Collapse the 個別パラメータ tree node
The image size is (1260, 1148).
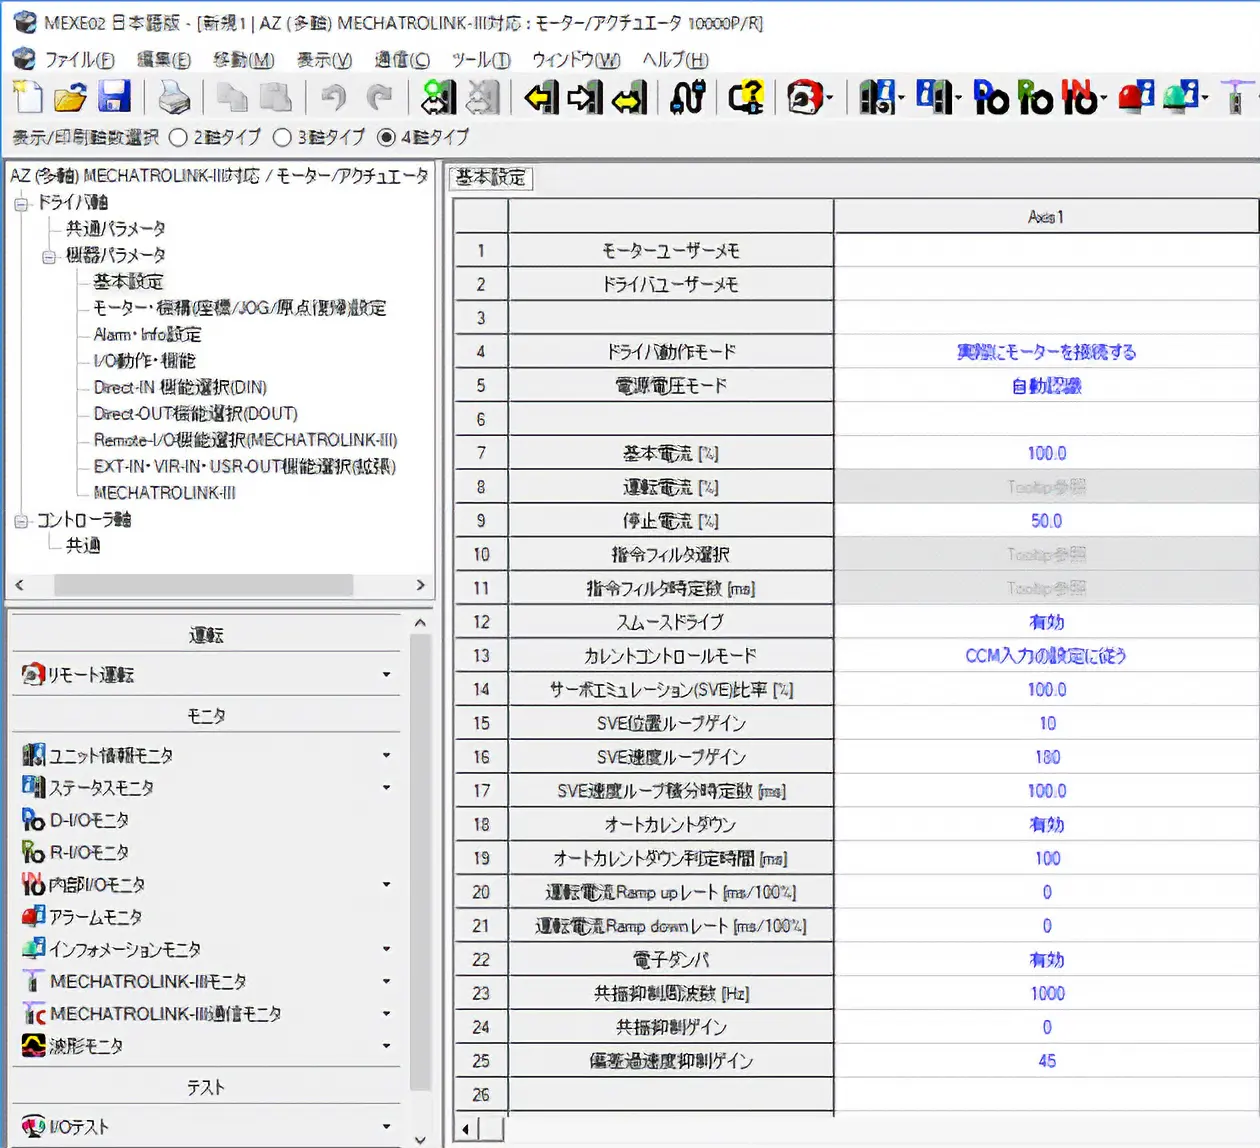coord(49,256)
